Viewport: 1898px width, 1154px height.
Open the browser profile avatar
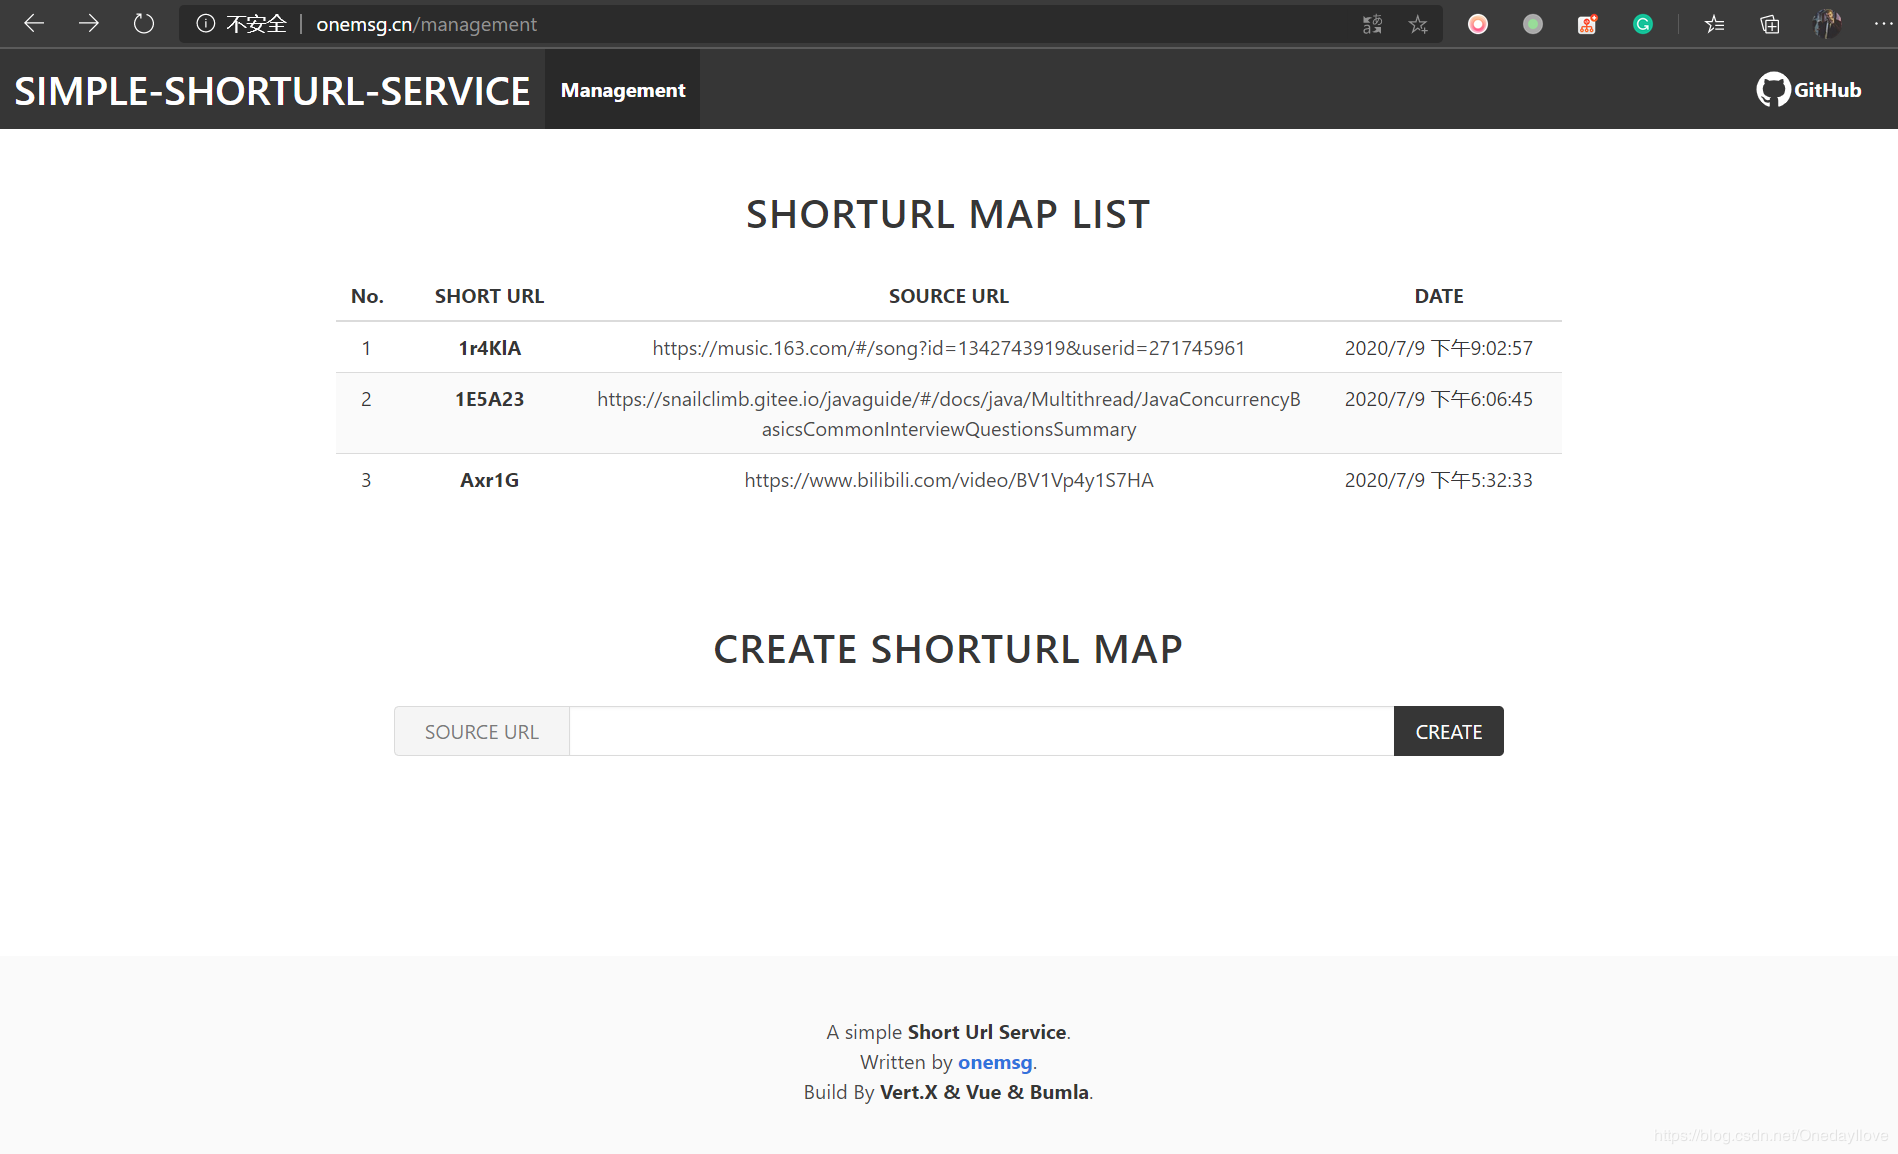point(1827,24)
